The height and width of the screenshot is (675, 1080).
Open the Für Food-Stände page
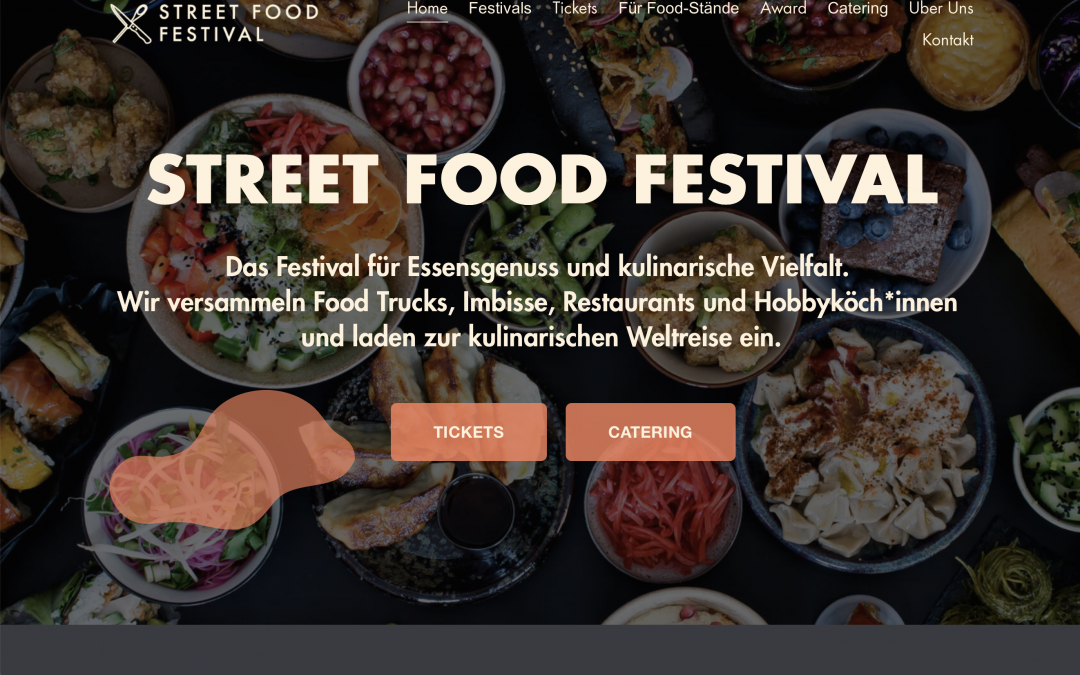(x=679, y=8)
